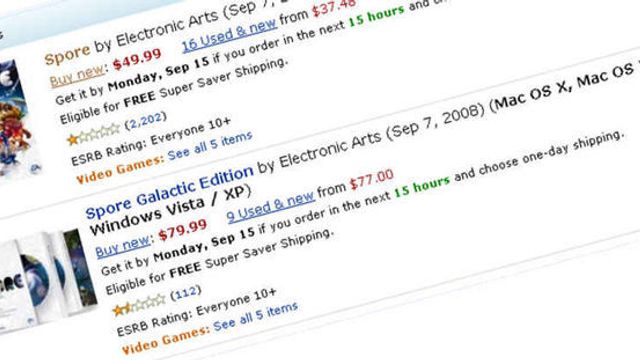640x360 pixels.
Task: Click See all 5 items under Spore
Action: [210, 146]
